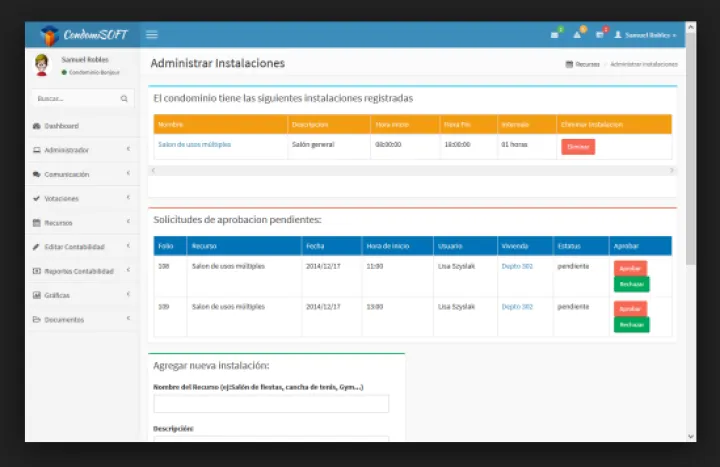Click the Nombre del Recurso input field
The height and width of the screenshot is (467, 720).
[271, 404]
